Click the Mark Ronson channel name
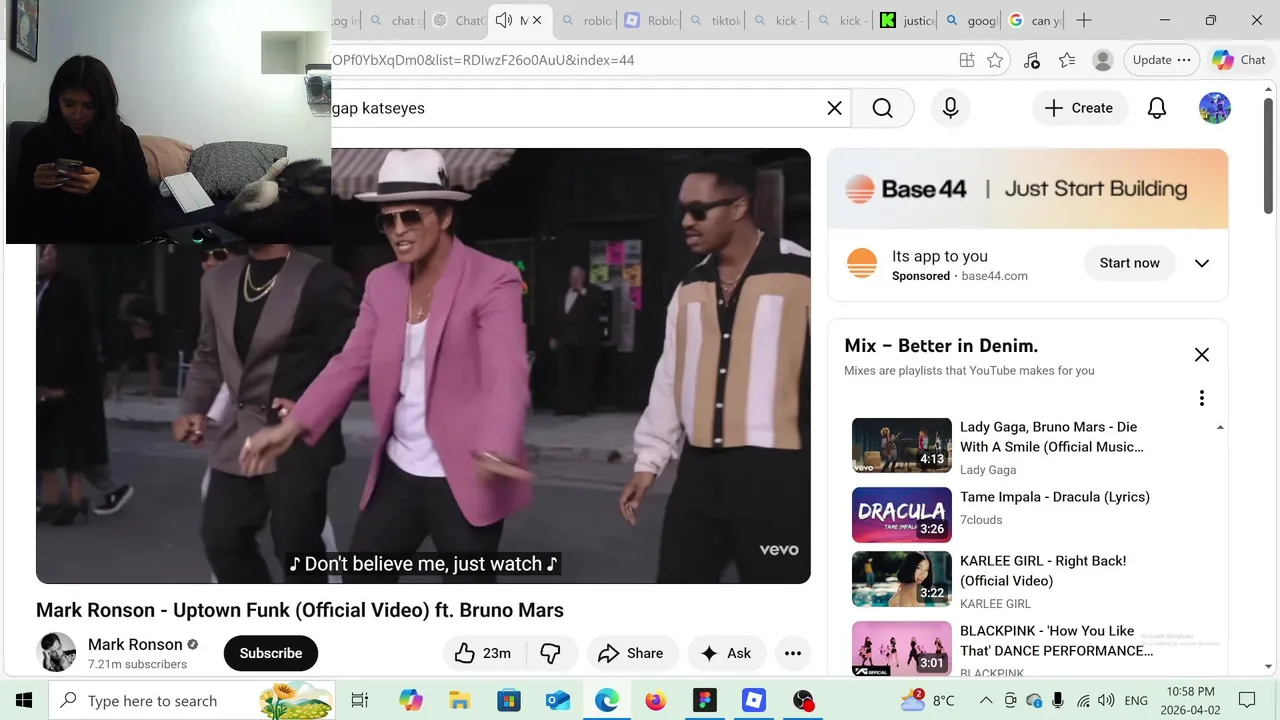The width and height of the screenshot is (1280, 720). [x=135, y=644]
